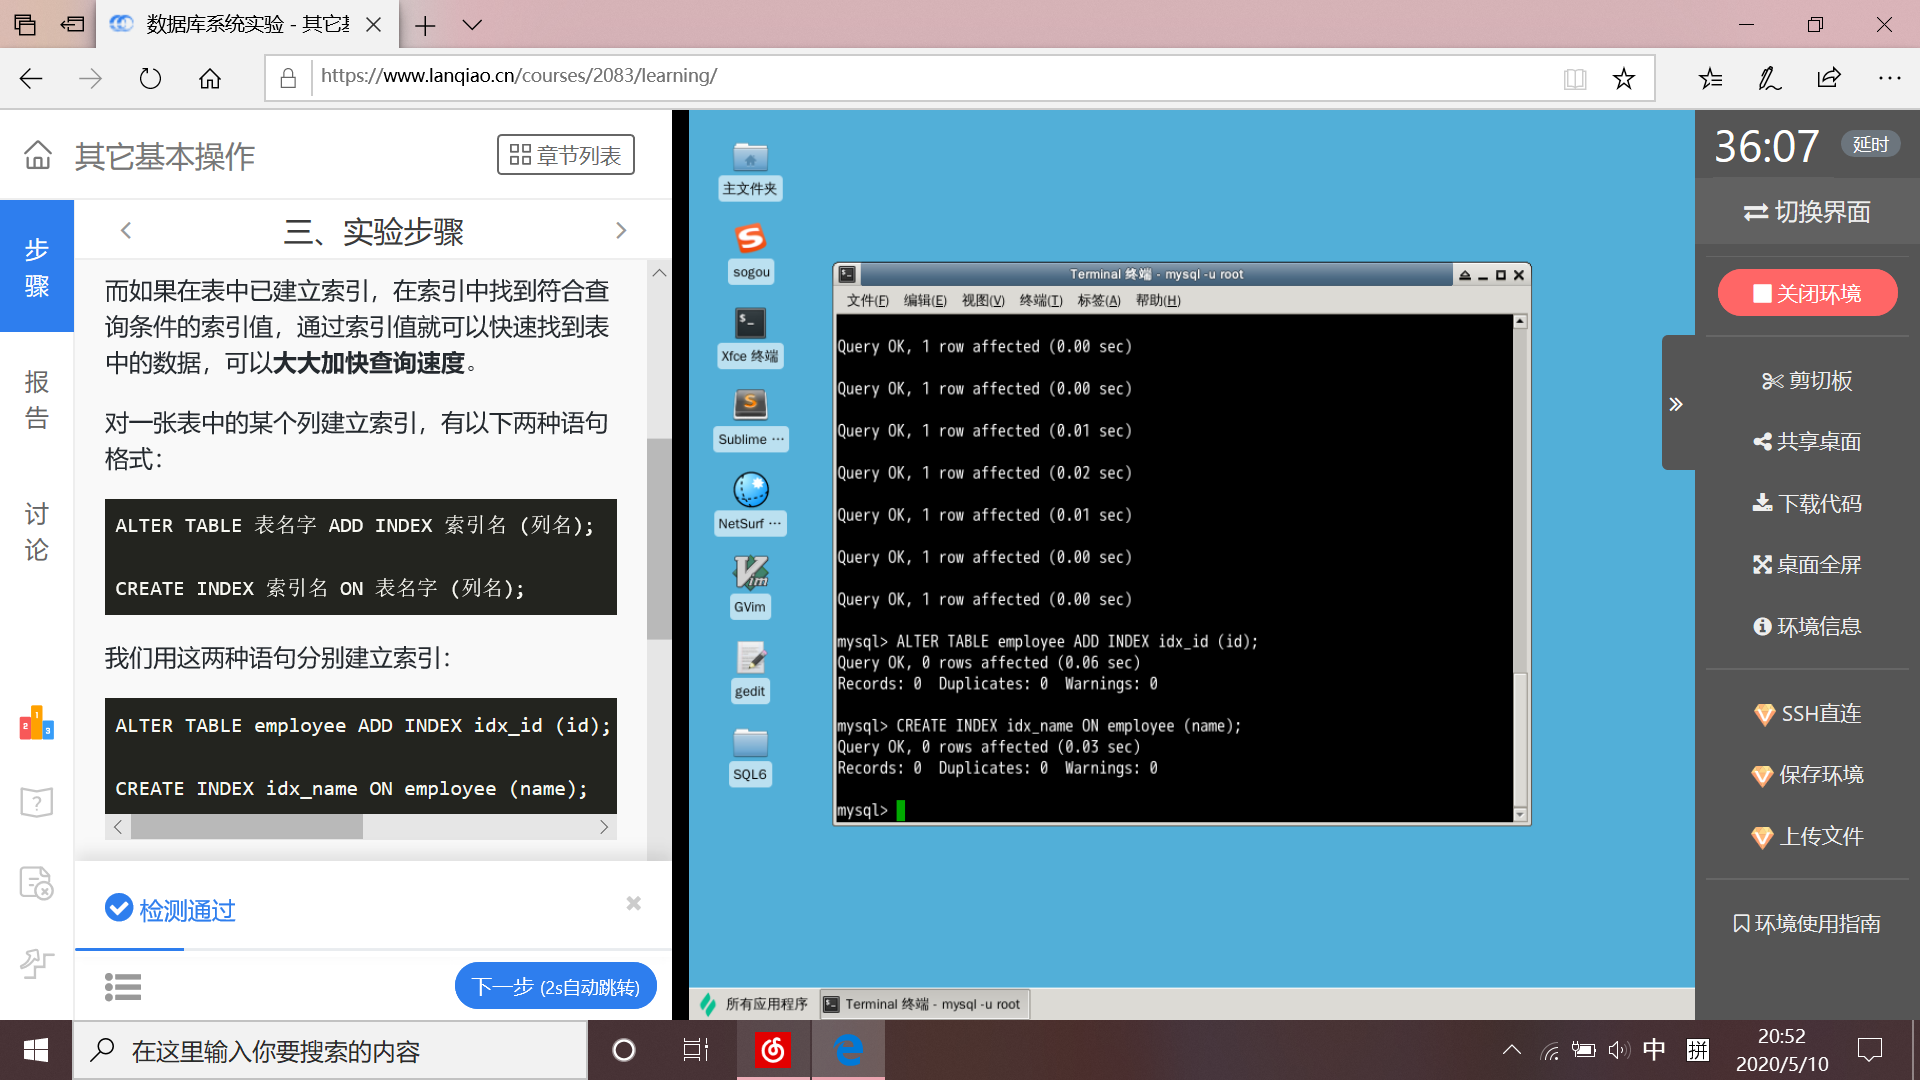The height and width of the screenshot is (1080, 1920).
Task: Launch Sublime from the desktop
Action: (x=750, y=405)
